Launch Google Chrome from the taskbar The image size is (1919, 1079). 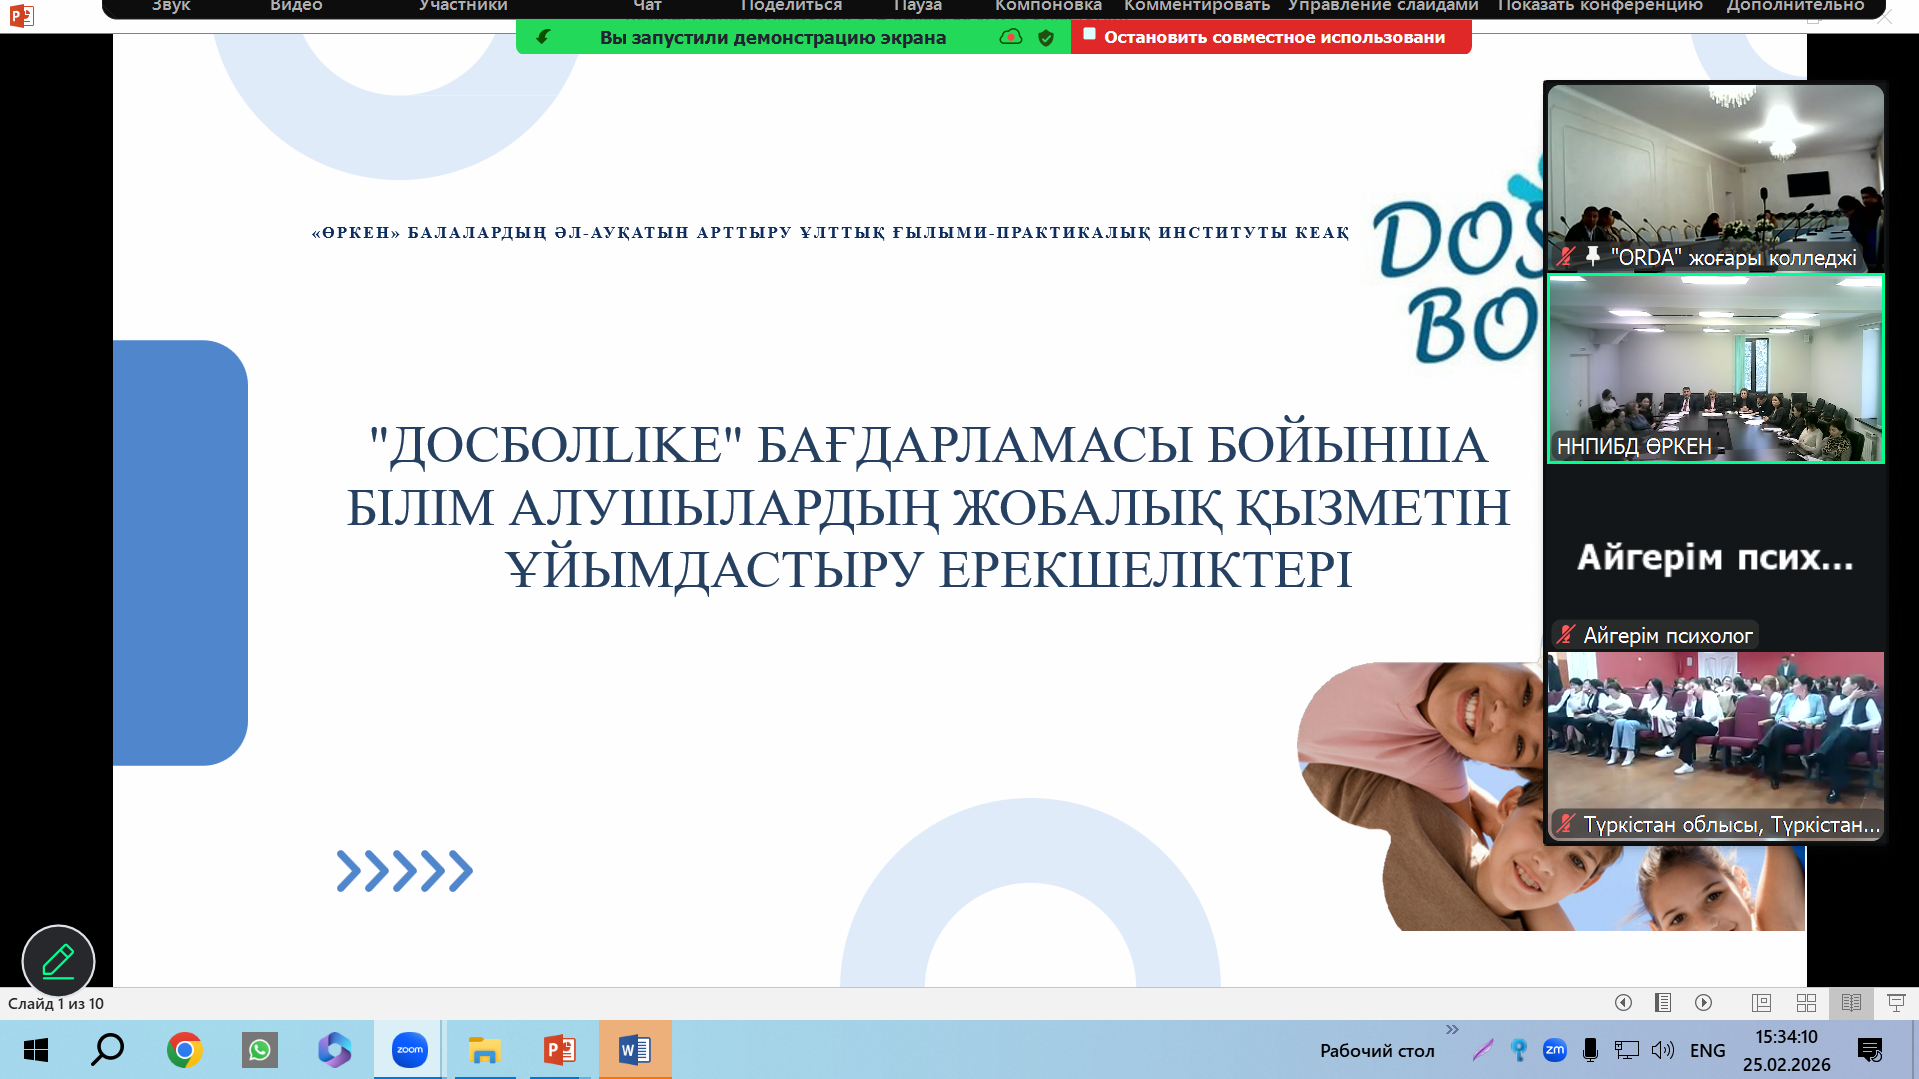click(184, 1050)
